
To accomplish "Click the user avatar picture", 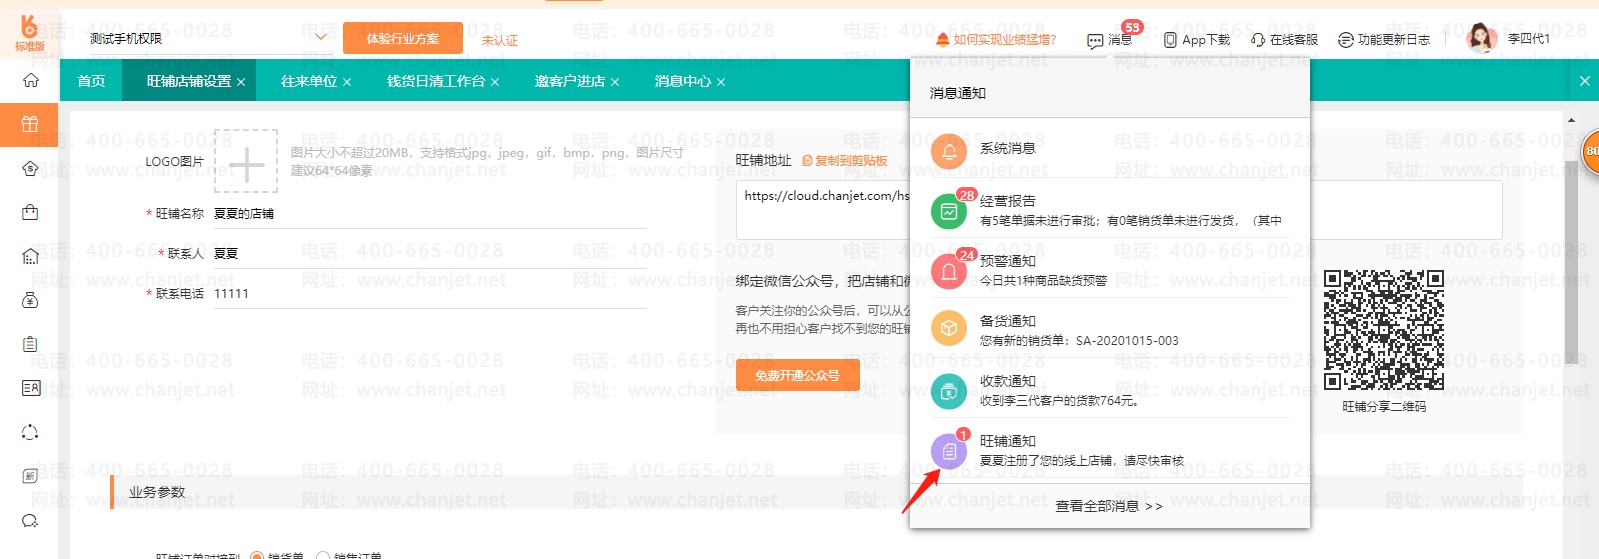I will click(1481, 38).
